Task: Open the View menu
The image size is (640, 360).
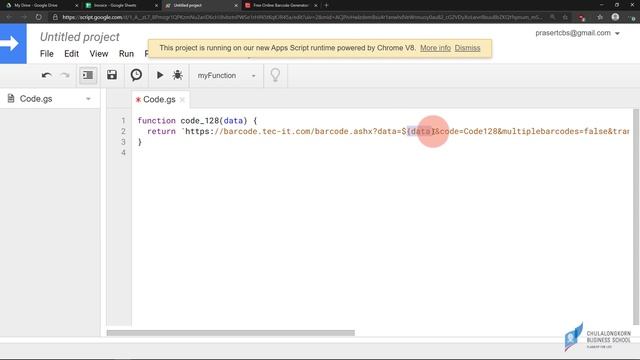Action: pyautogui.click(x=99, y=54)
